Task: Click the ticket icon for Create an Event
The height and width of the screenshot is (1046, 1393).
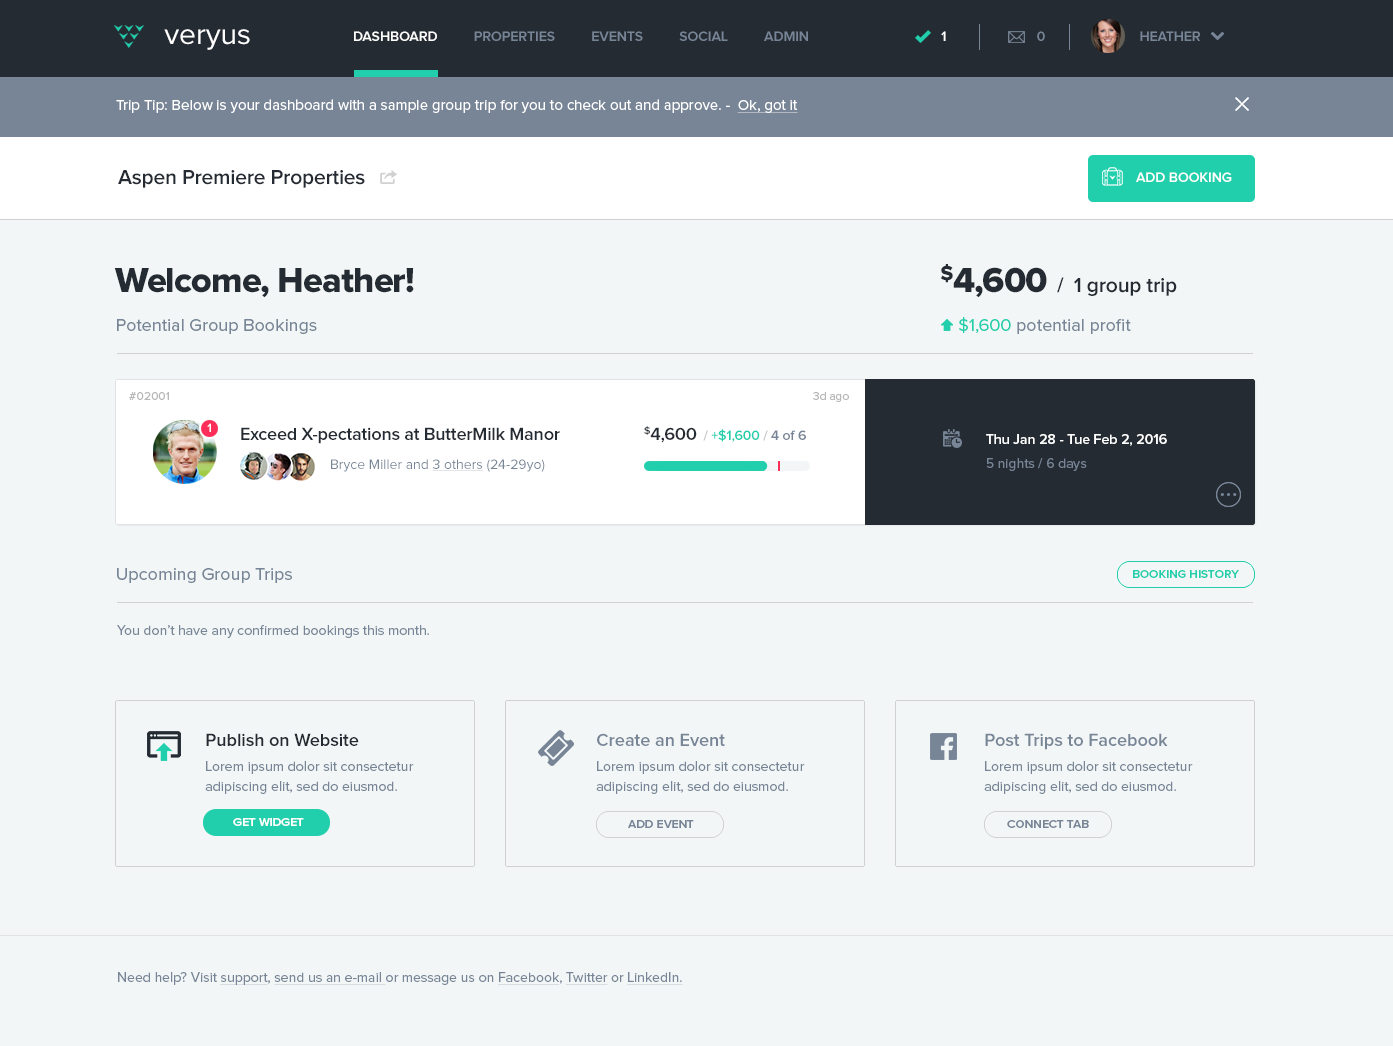Action: point(556,747)
